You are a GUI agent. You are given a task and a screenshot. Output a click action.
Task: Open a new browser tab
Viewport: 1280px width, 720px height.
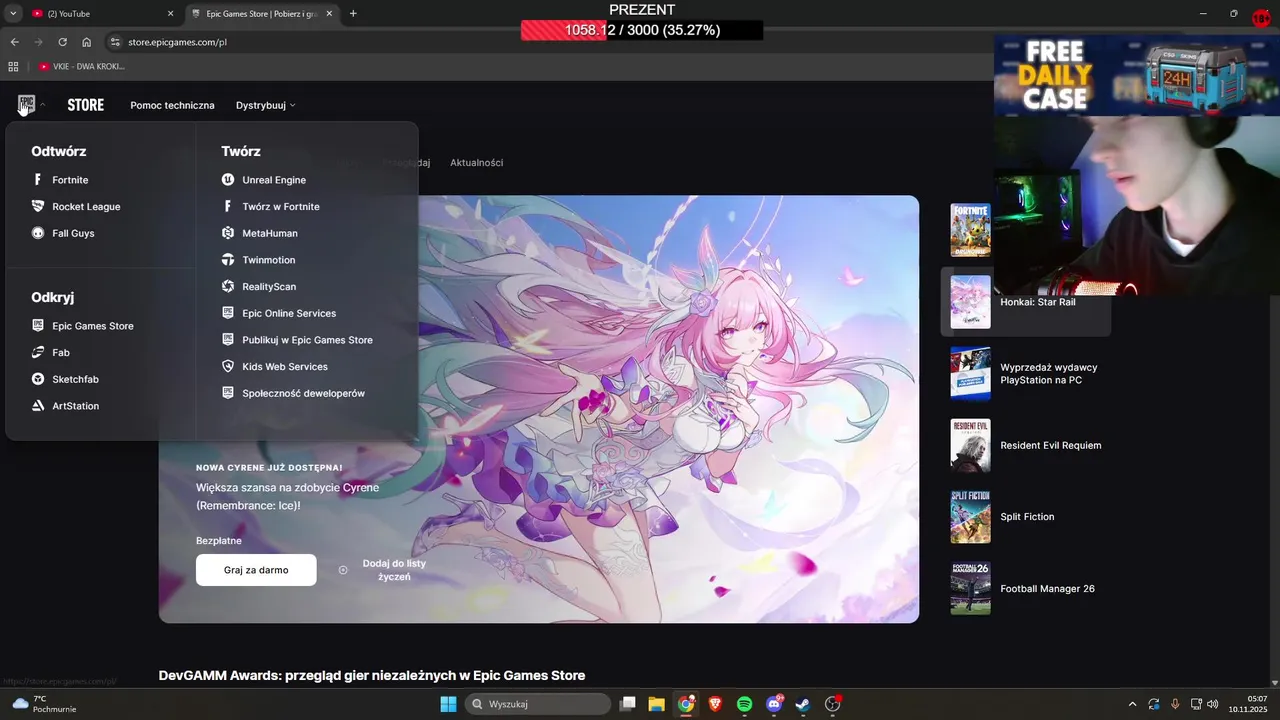353,14
